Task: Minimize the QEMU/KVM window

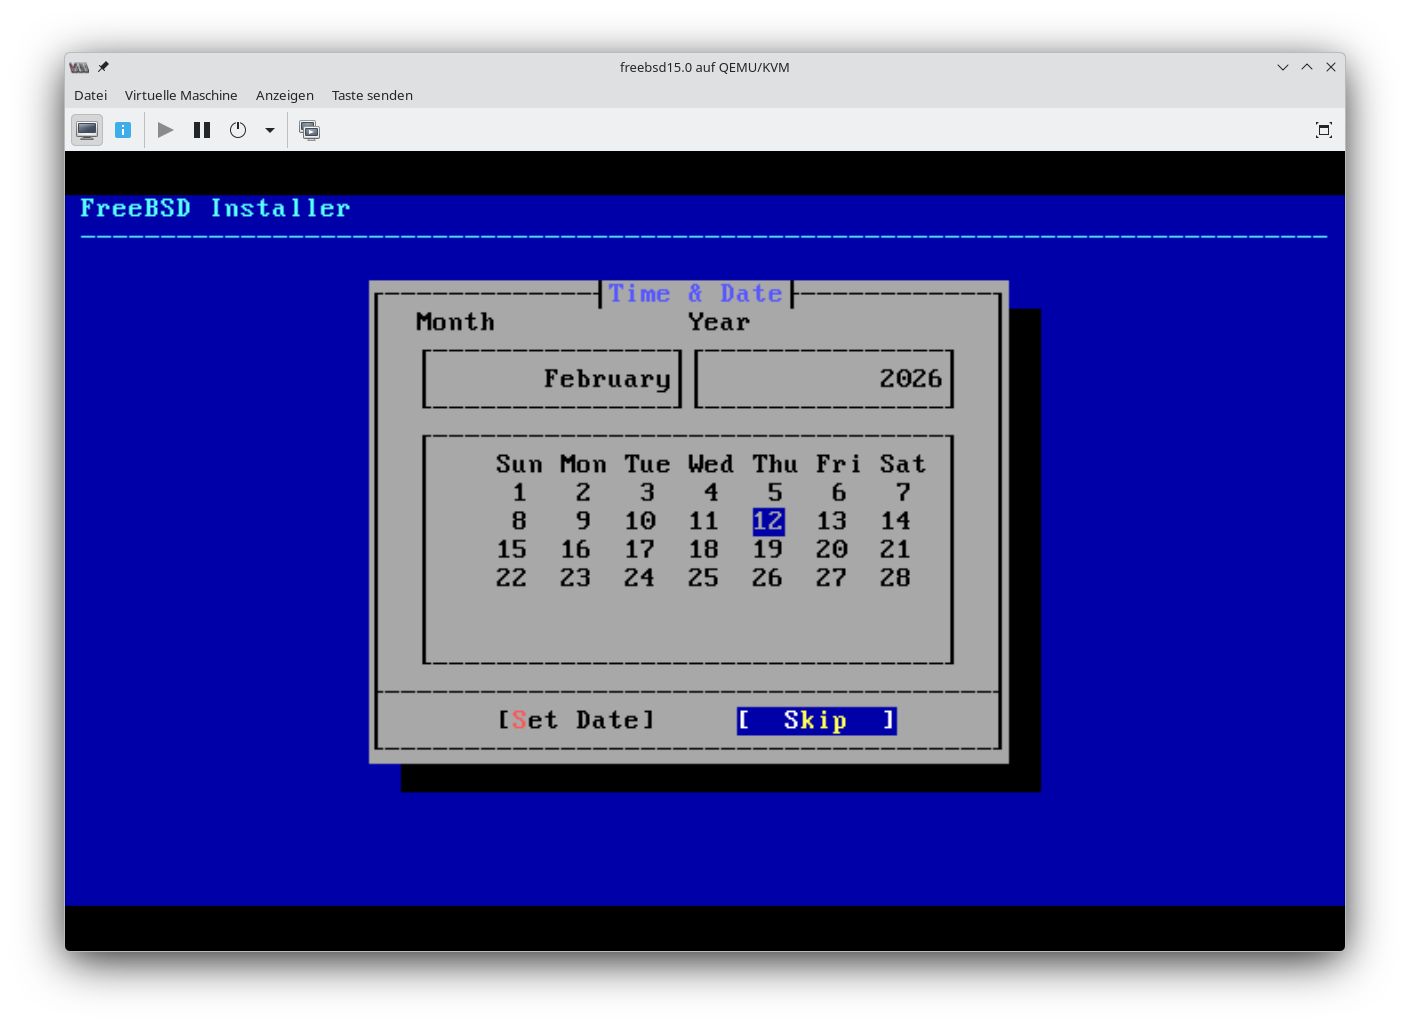Action: point(1283,67)
